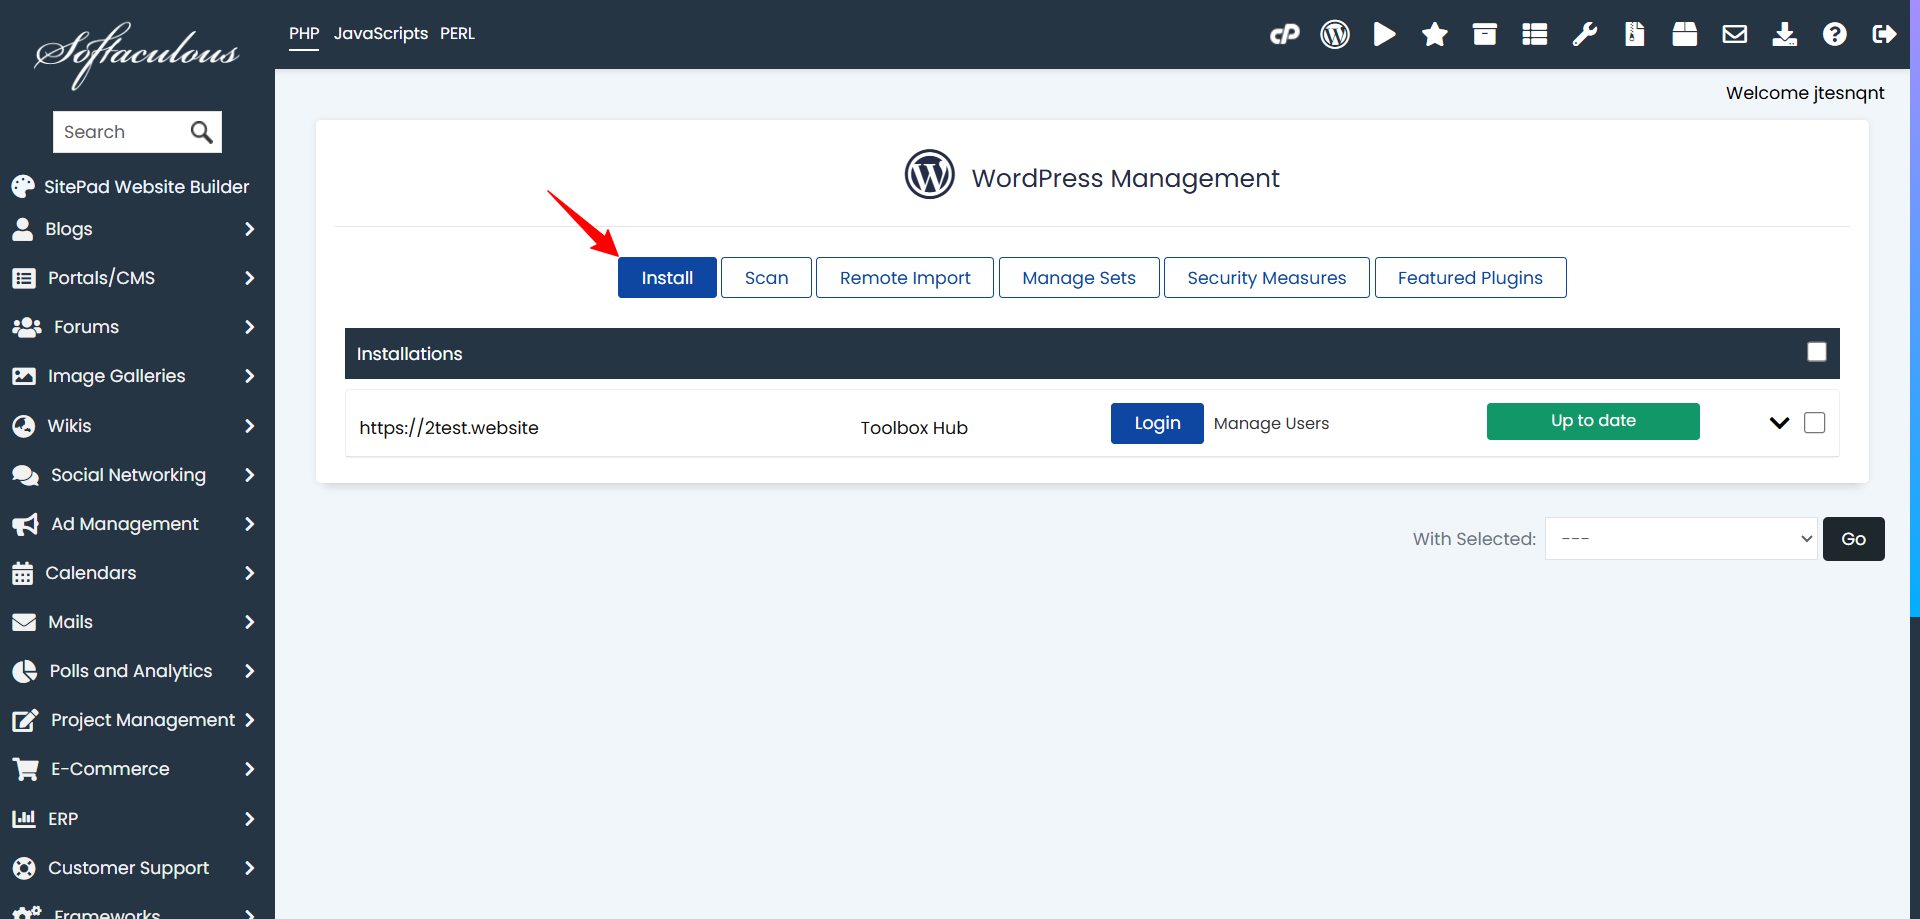Open email settings envelope icon

pos(1735,35)
